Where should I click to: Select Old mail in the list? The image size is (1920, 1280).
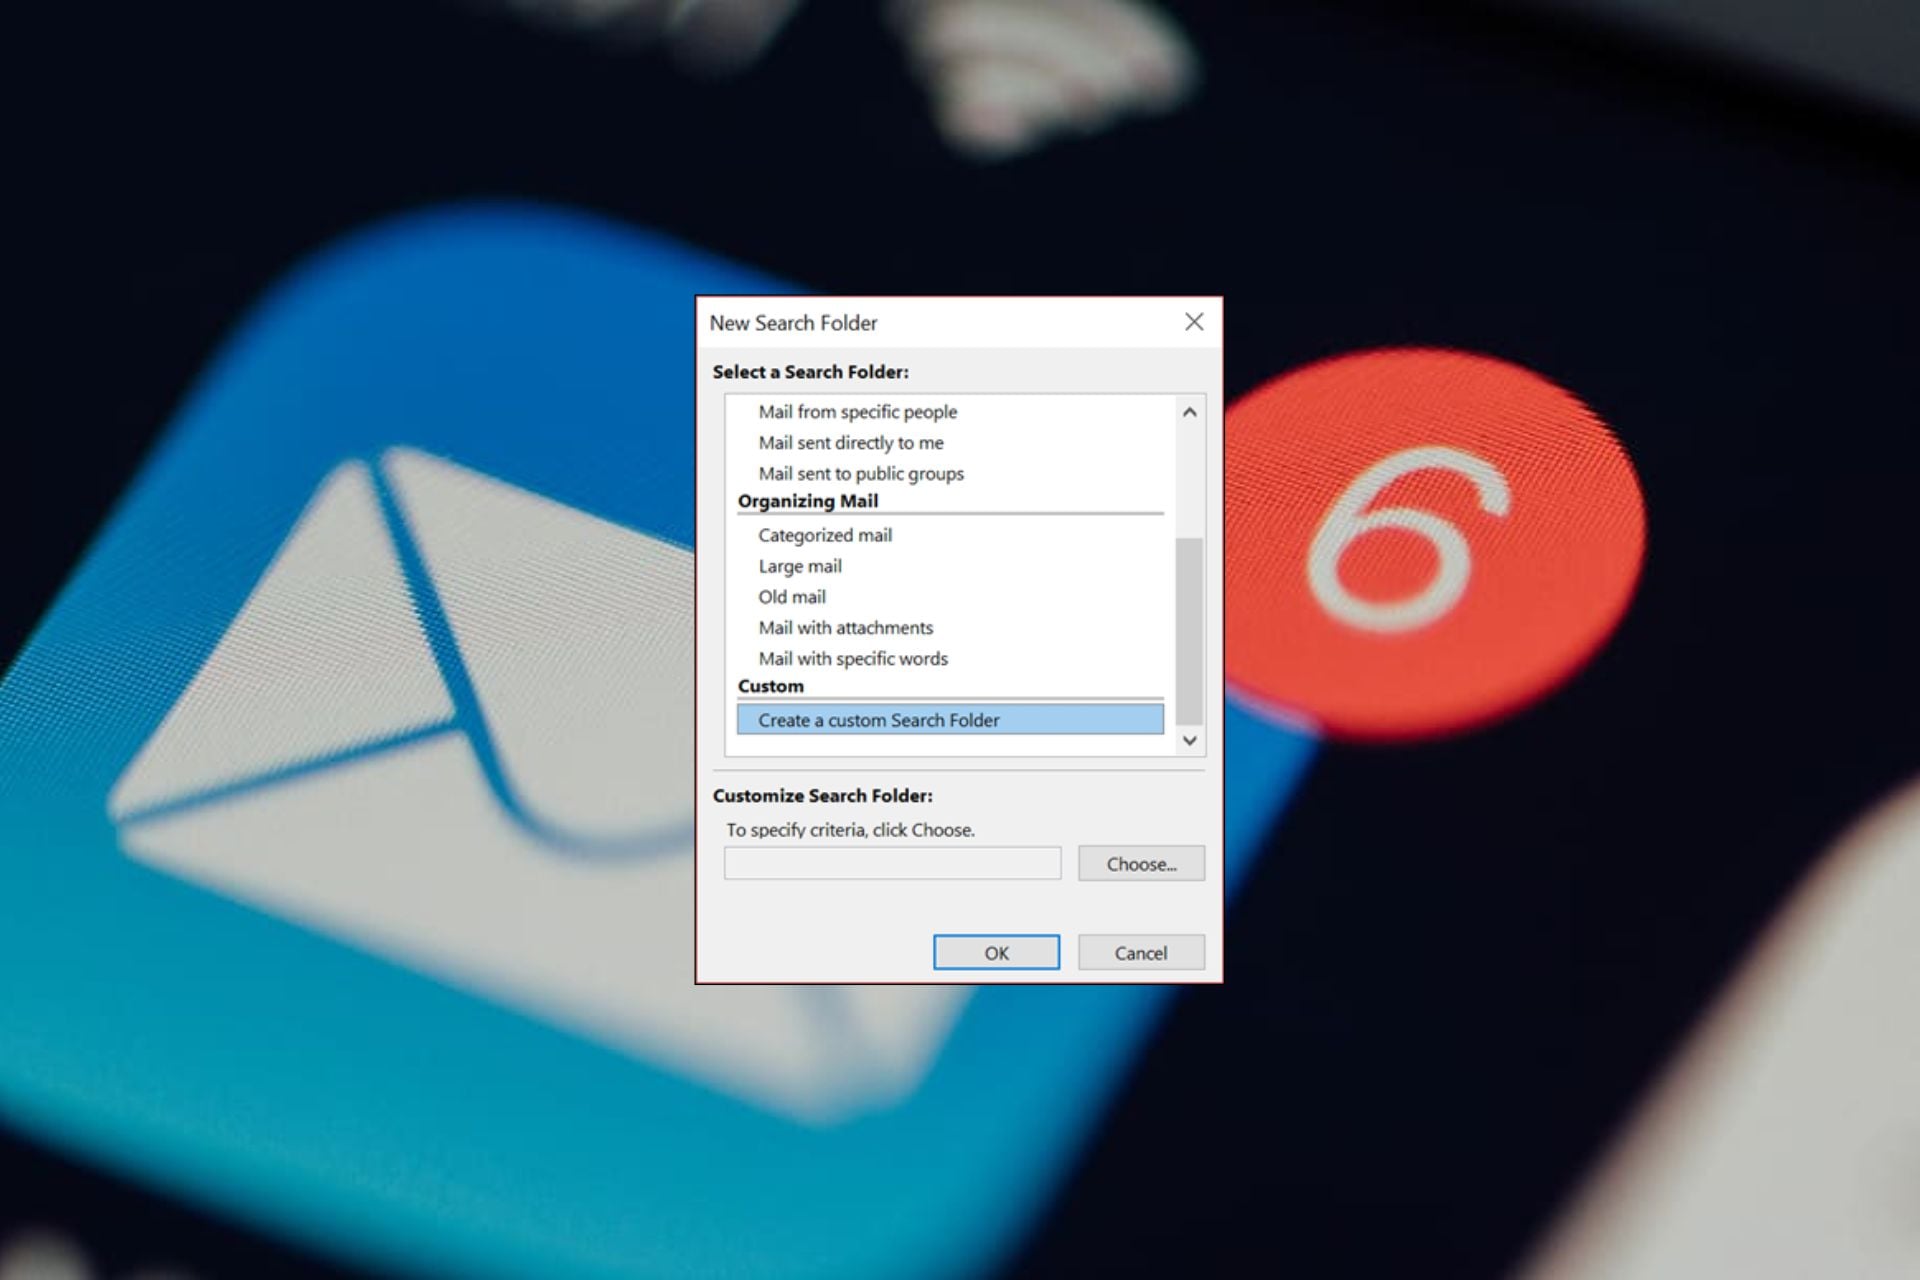[791, 597]
